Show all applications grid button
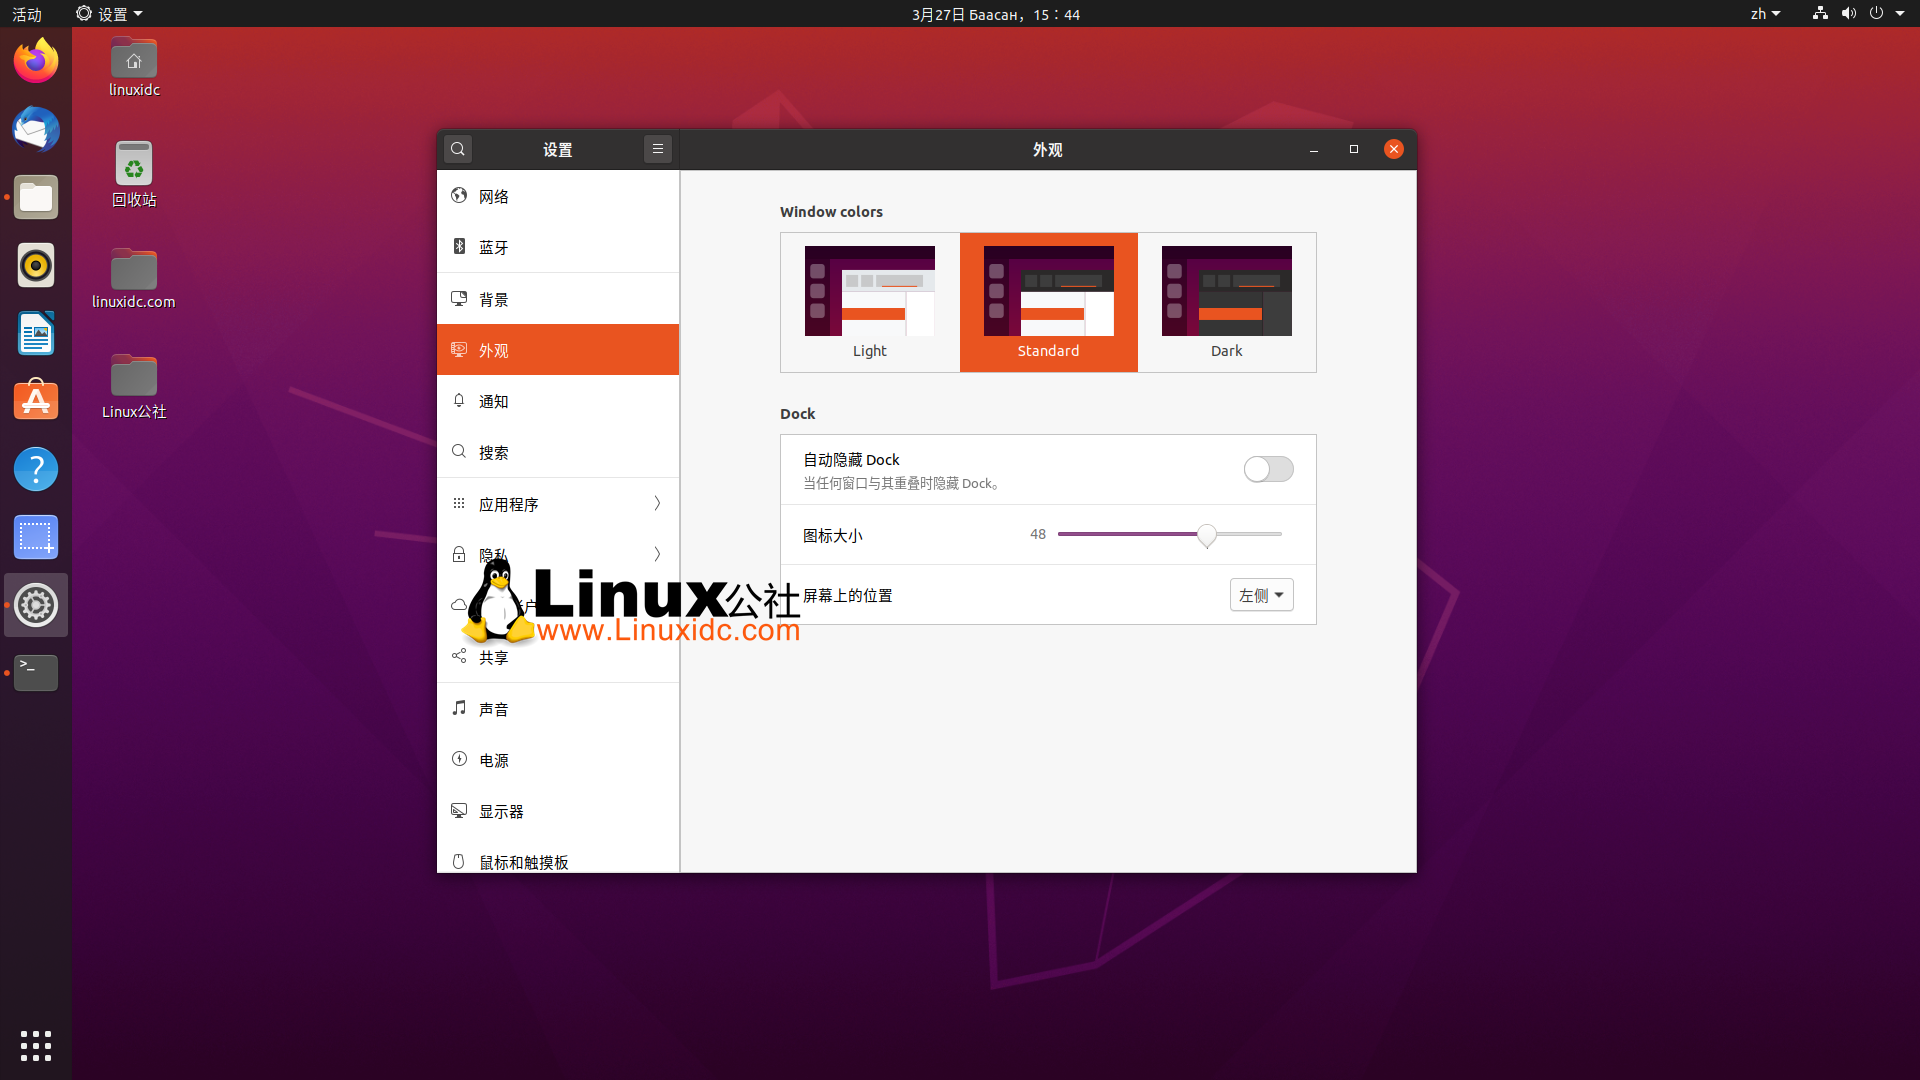 point(36,1045)
